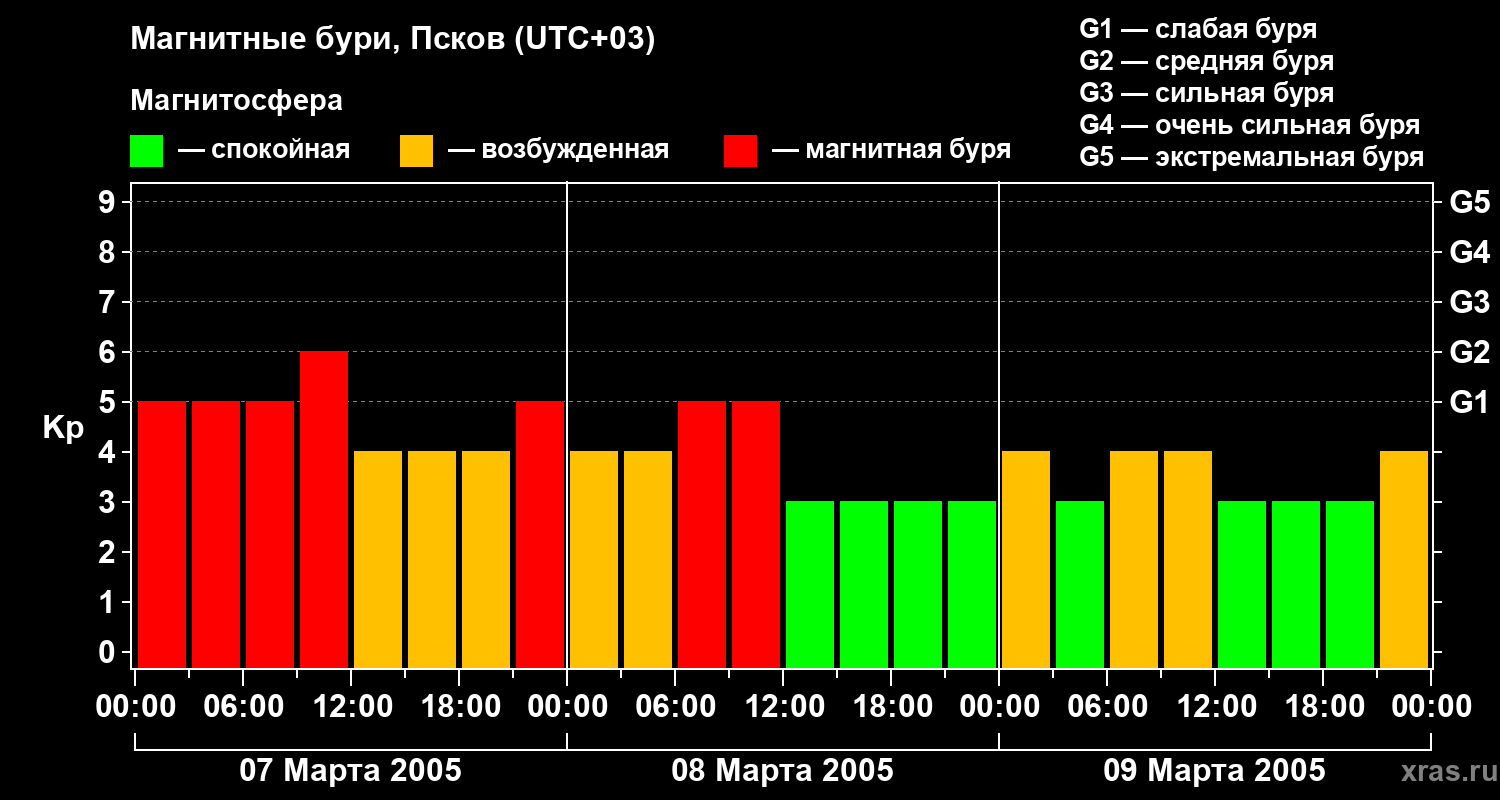Select the first yellow bar on 09 March
Image resolution: width=1500 pixels, height=800 pixels.
point(1026,559)
